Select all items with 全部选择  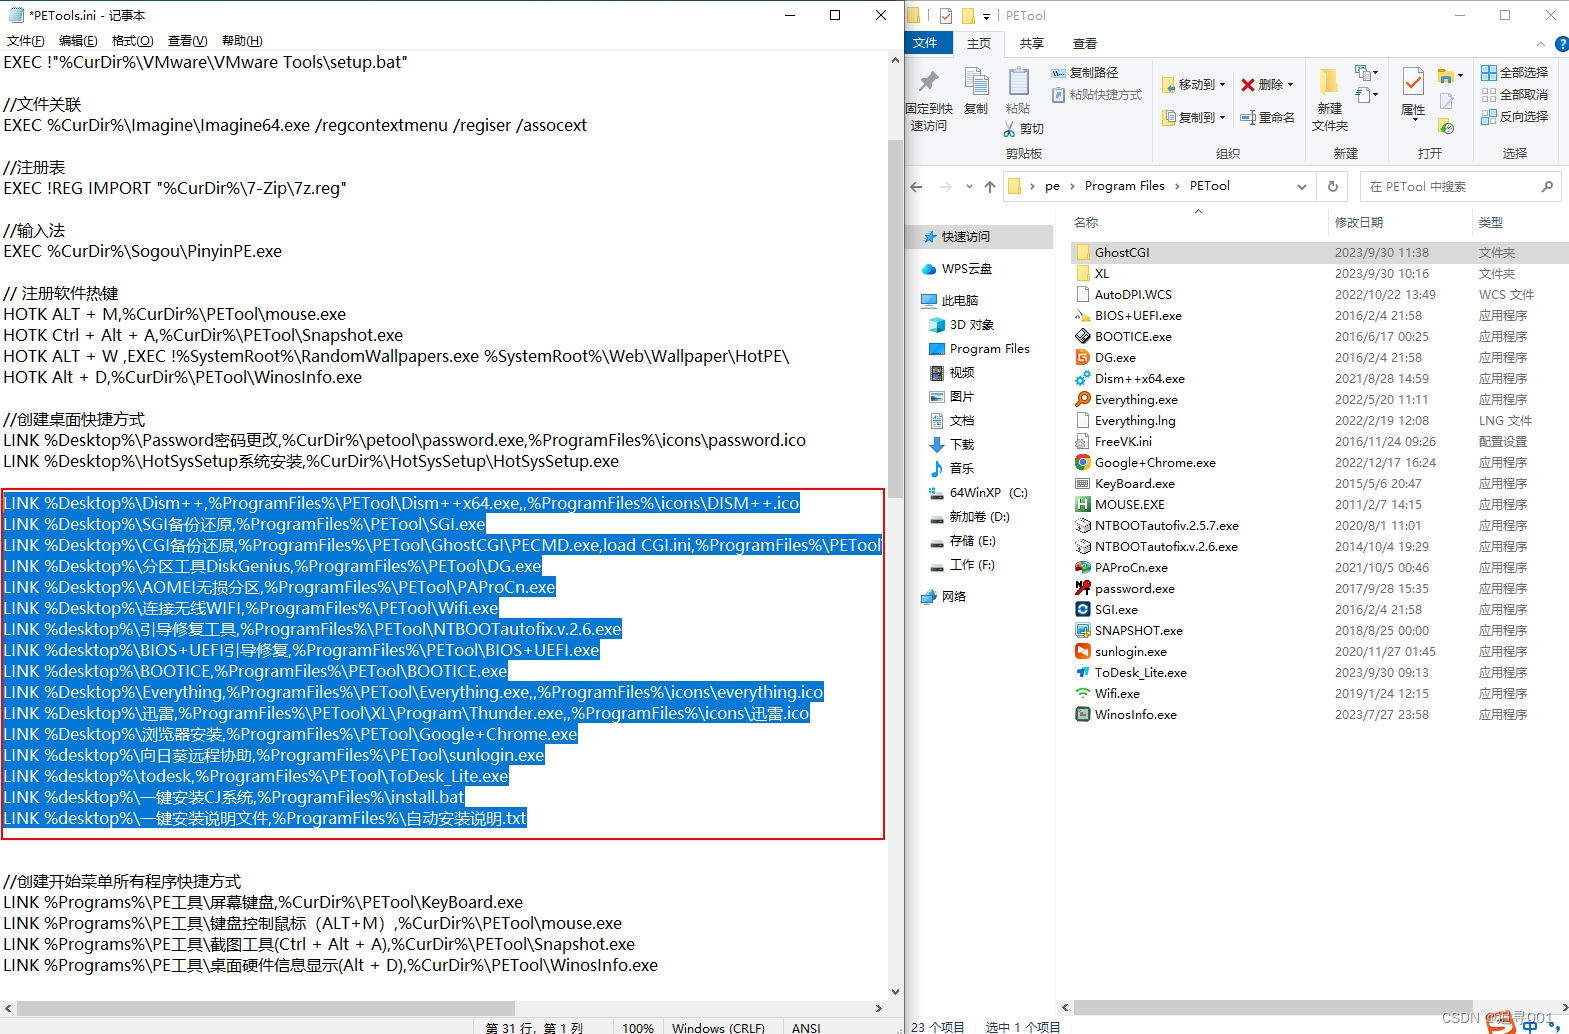(x=1515, y=73)
